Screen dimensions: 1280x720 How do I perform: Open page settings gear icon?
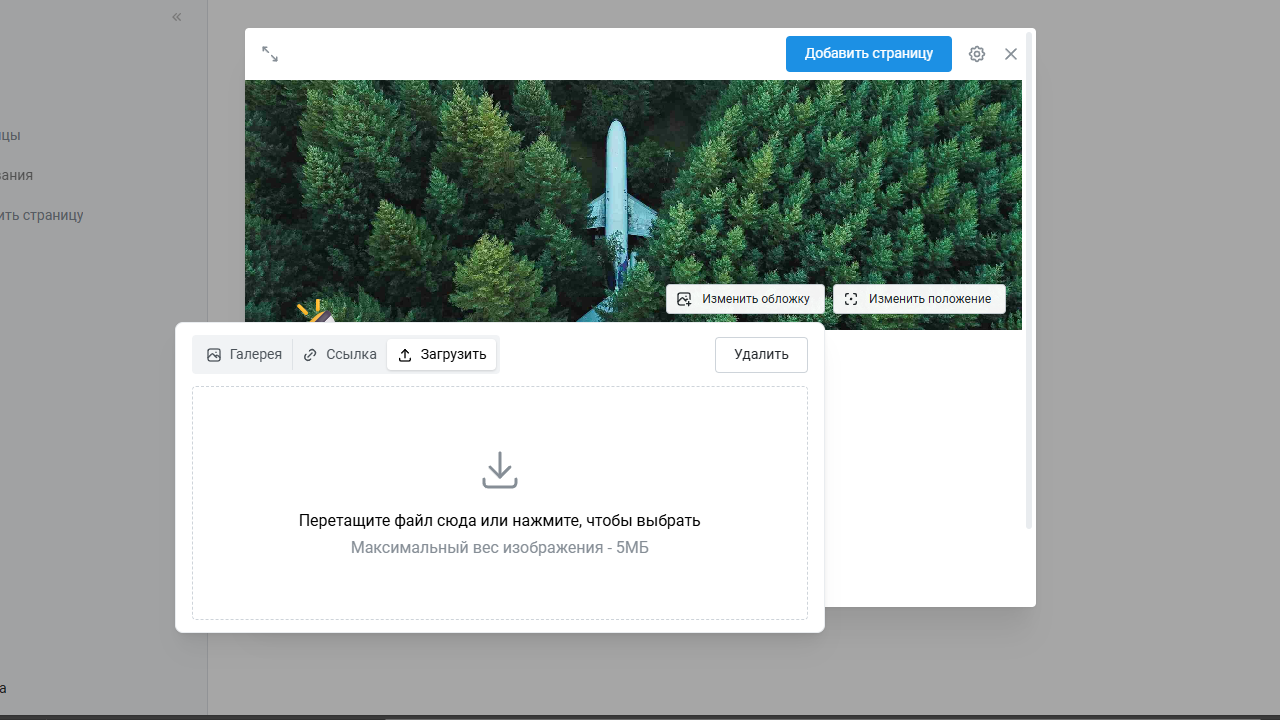pos(977,54)
